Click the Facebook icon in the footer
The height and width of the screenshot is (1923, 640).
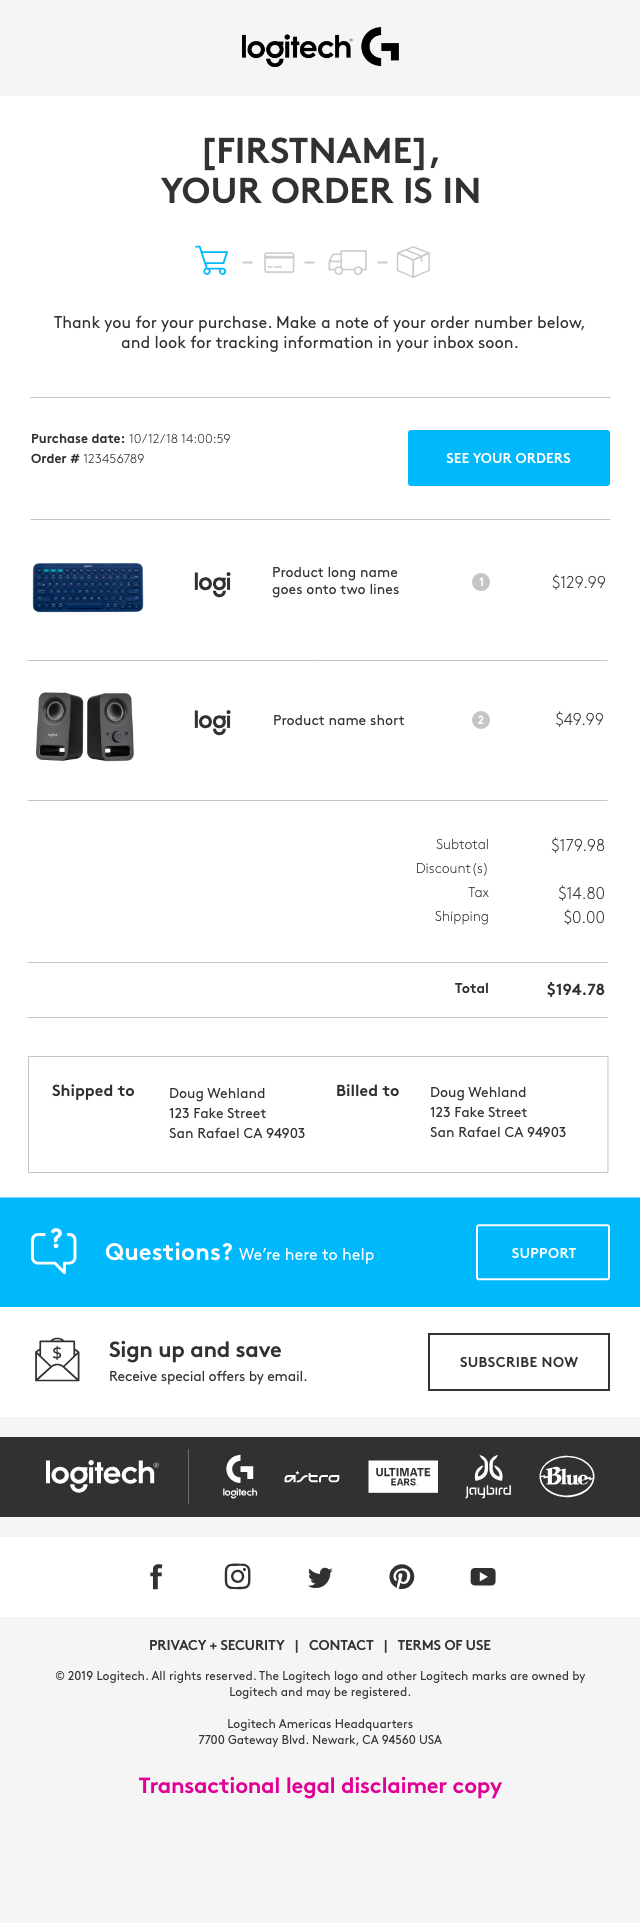[x=156, y=1577]
